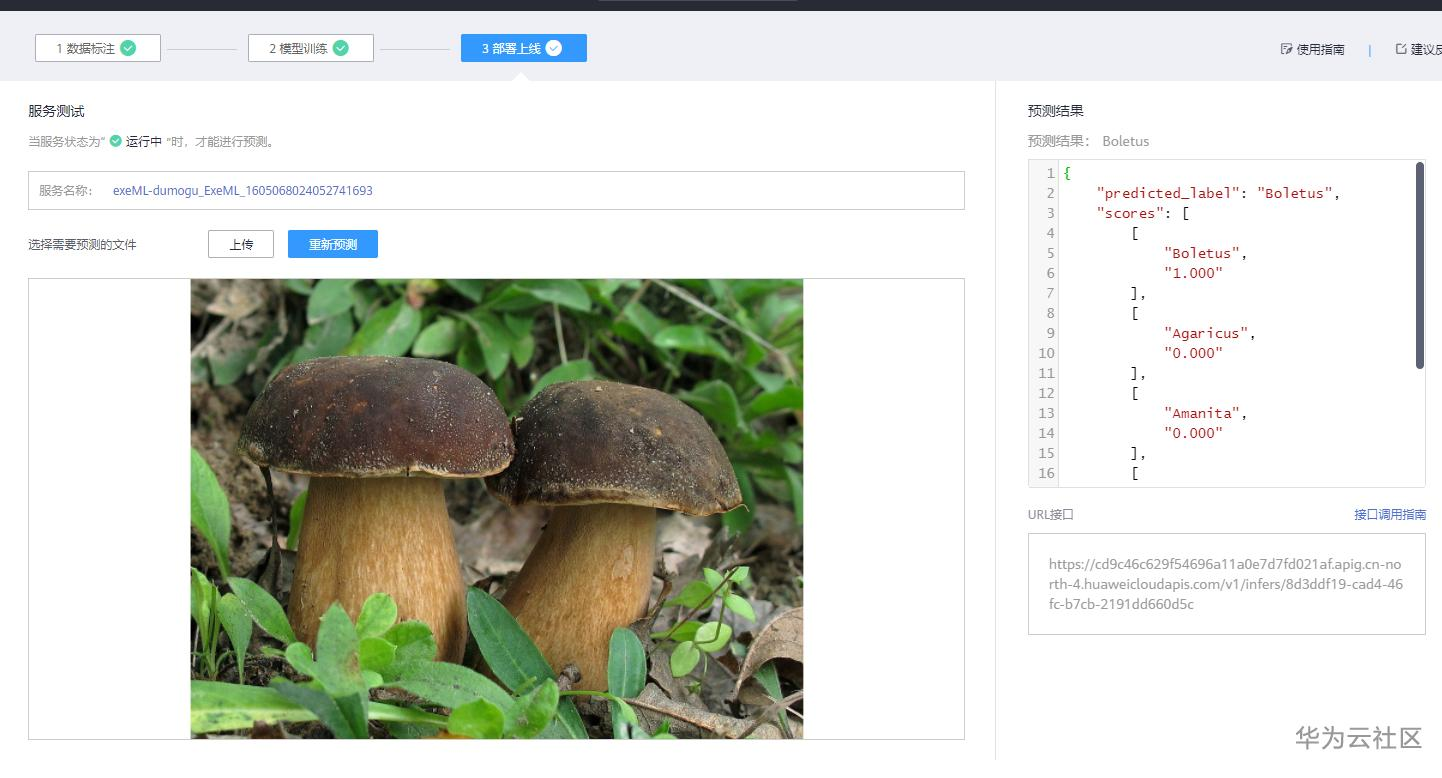Click the URL接口 label
The height and width of the screenshot is (778, 1442).
point(1051,514)
